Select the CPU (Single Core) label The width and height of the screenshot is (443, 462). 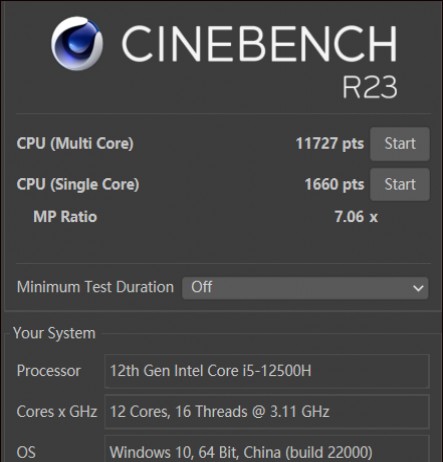coord(78,184)
